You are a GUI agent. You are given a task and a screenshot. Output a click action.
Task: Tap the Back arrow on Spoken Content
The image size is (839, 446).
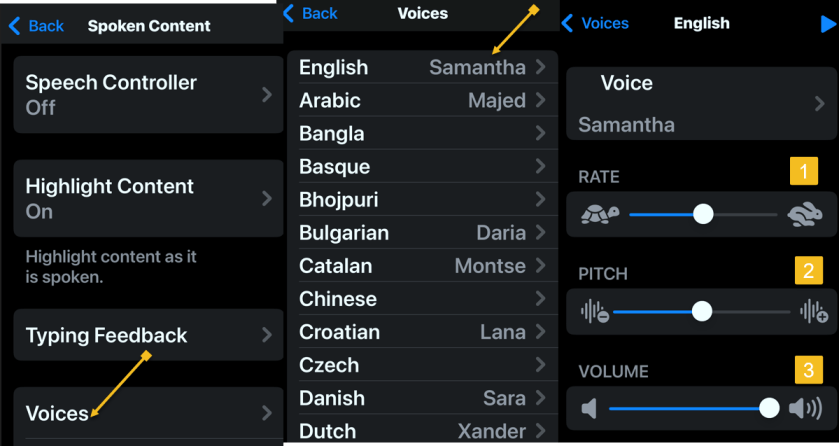point(36,26)
